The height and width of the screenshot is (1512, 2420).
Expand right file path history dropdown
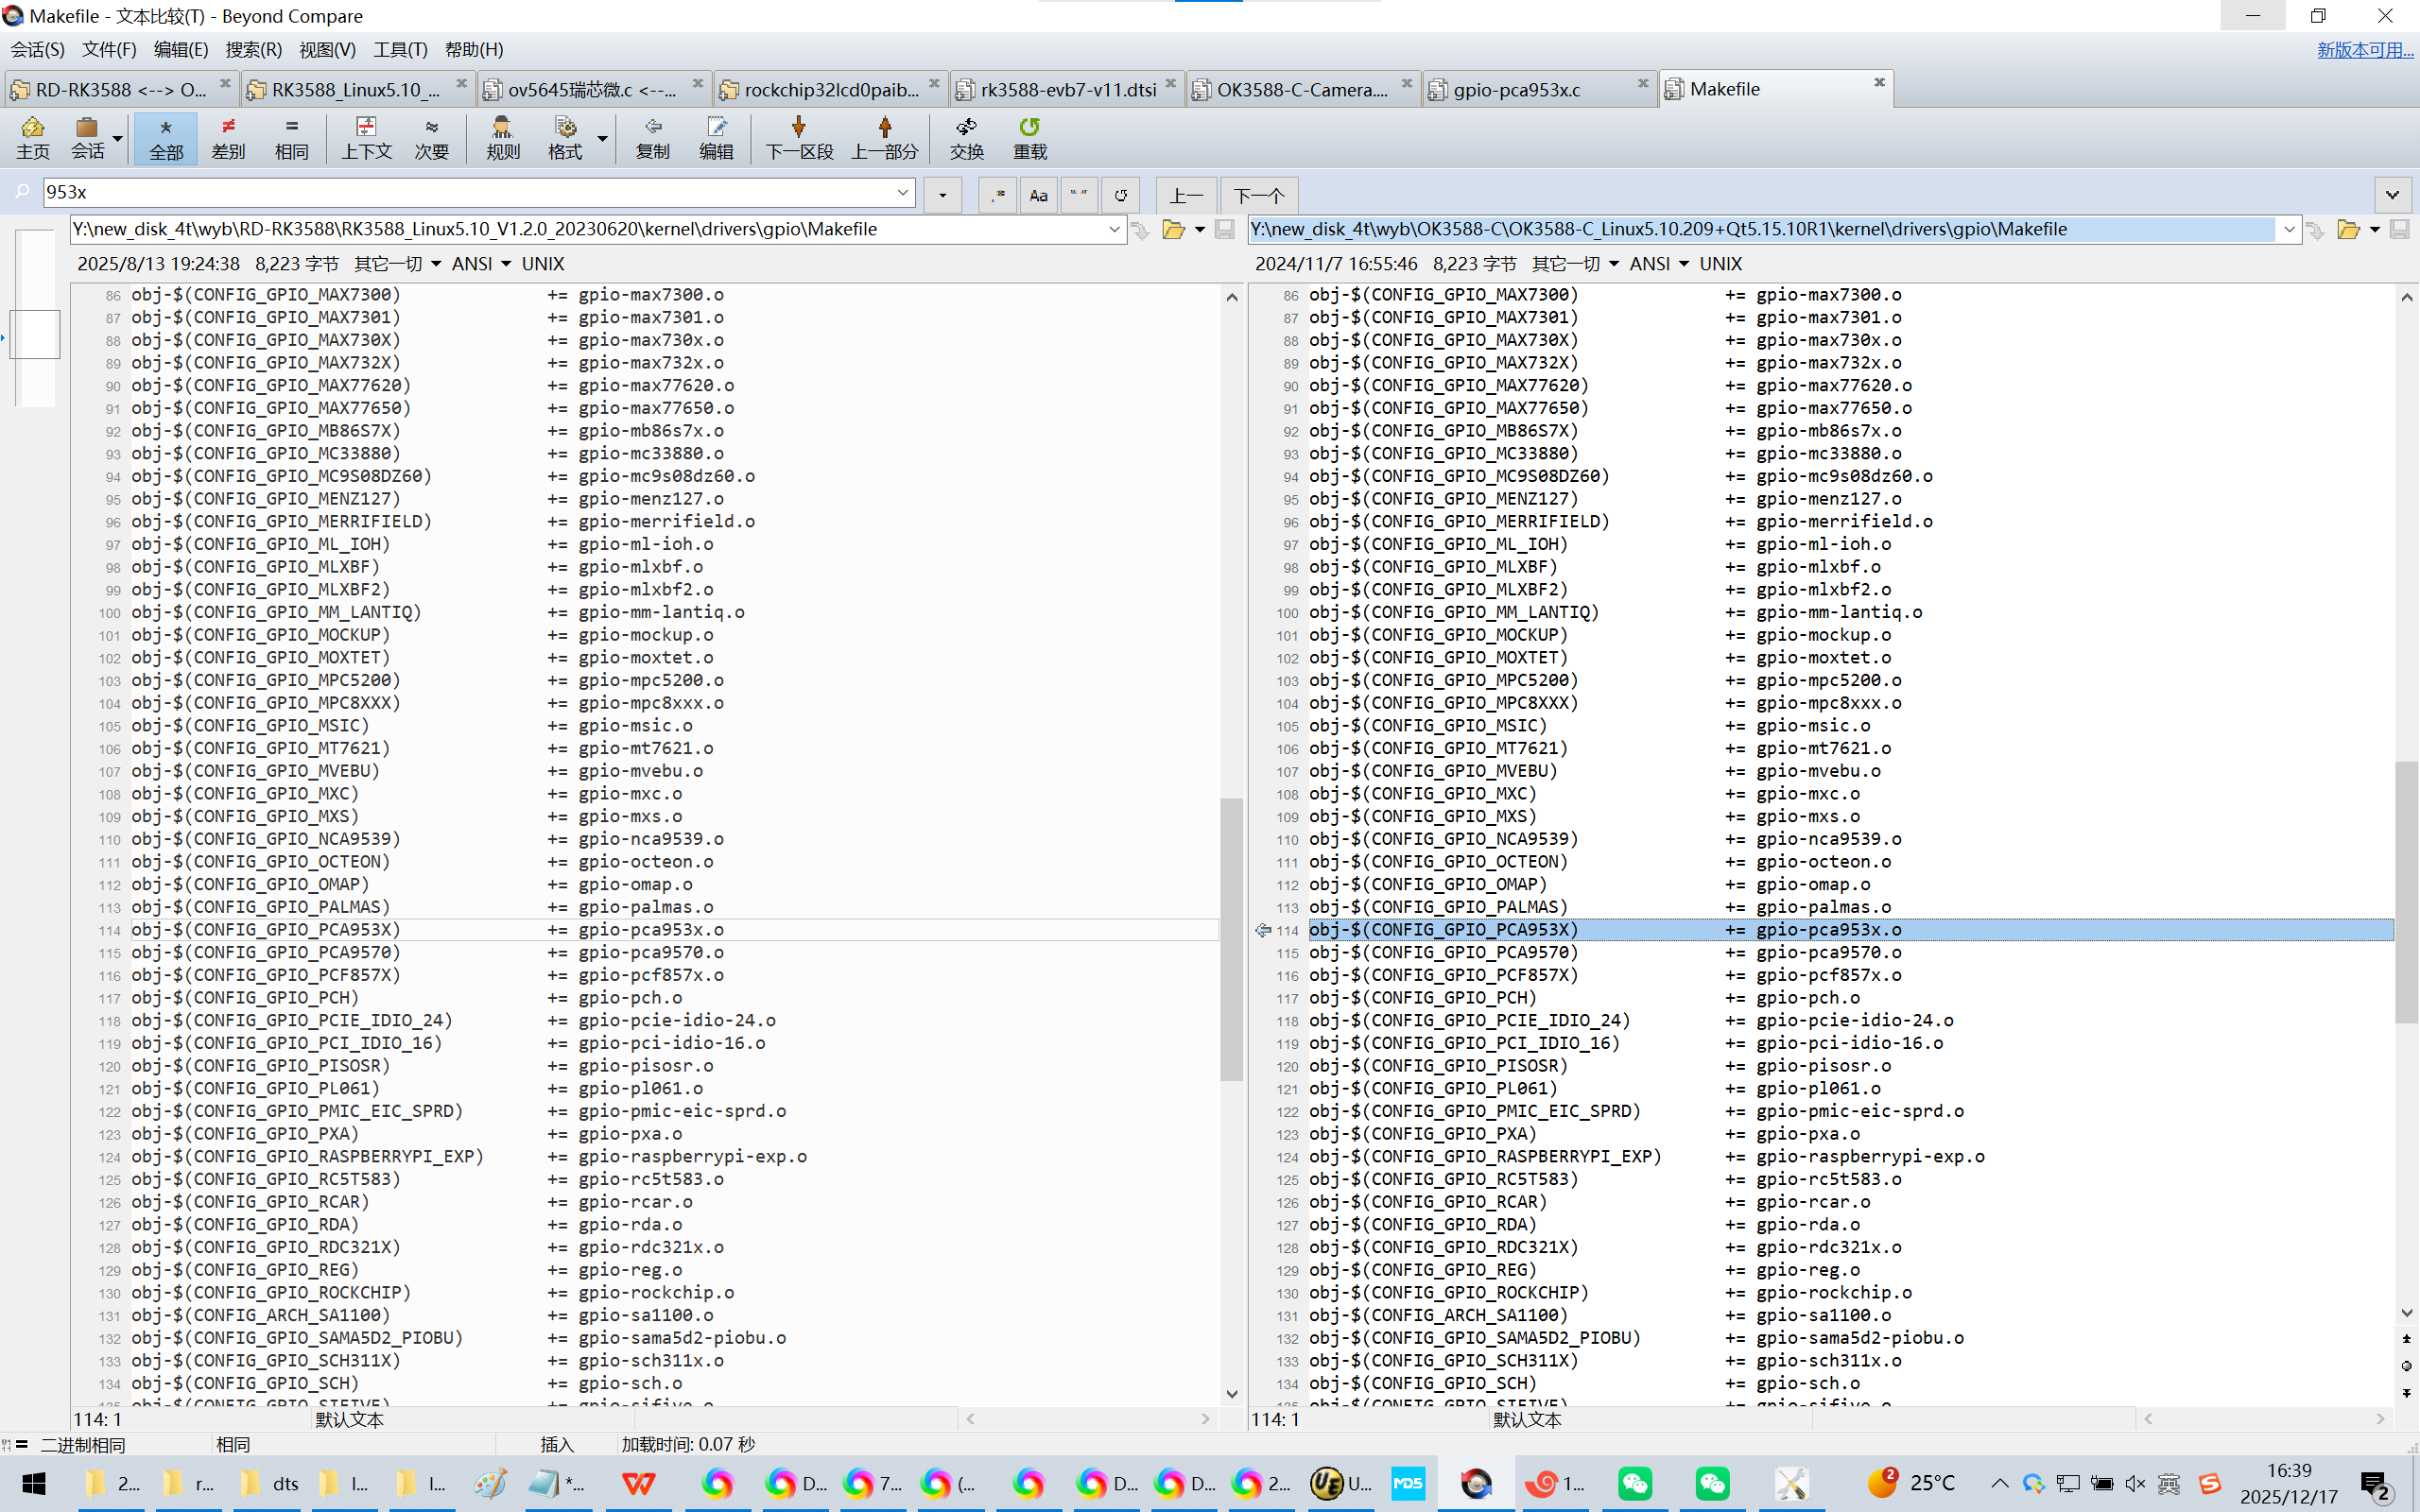[2289, 230]
